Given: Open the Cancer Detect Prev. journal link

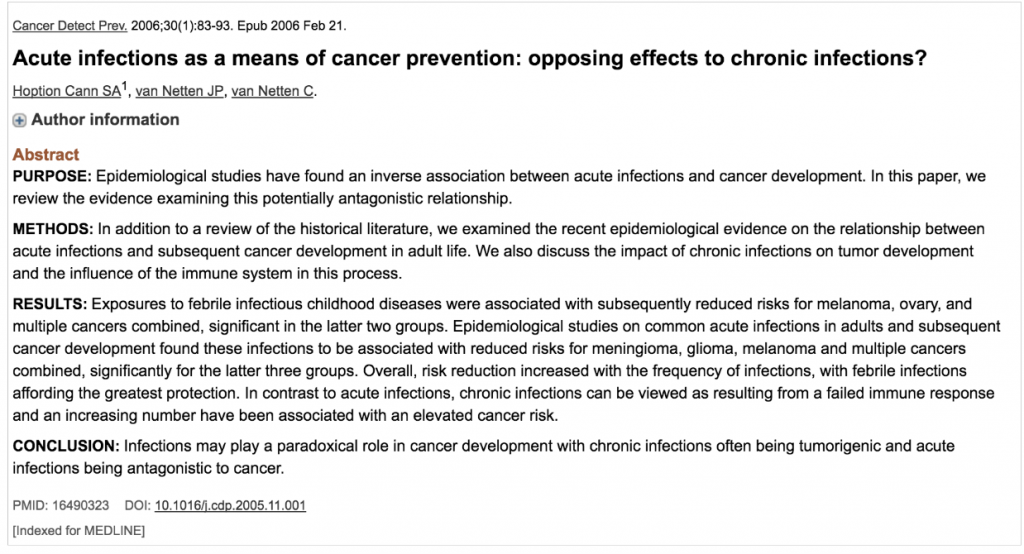Looking at the screenshot, I should pos(70,26).
